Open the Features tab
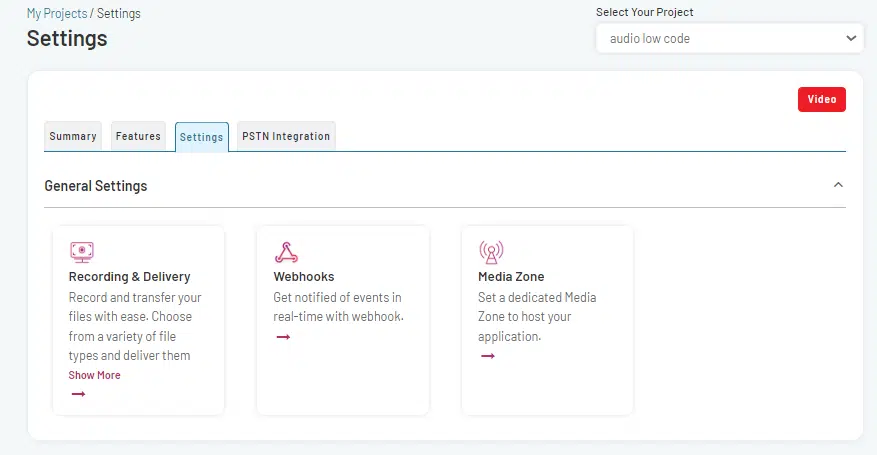Viewport: 877px width, 455px height. tap(138, 136)
